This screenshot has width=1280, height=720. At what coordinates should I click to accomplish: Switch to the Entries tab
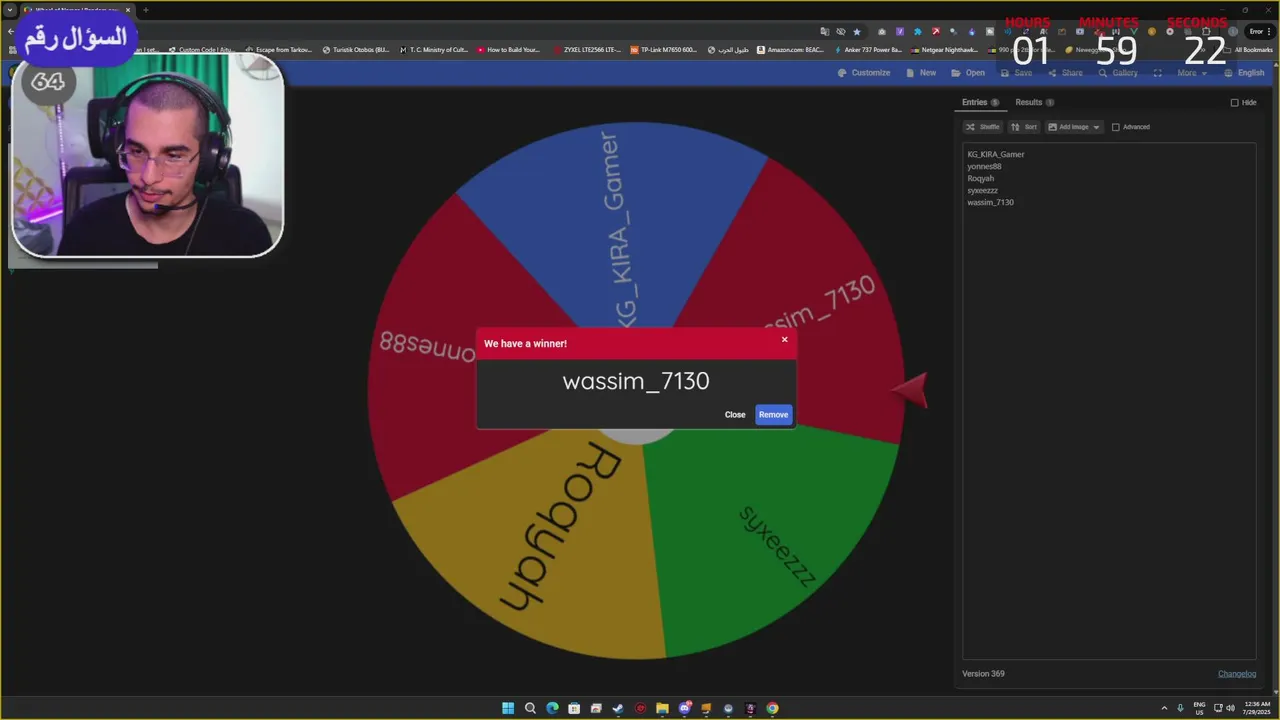pyautogui.click(x=980, y=102)
